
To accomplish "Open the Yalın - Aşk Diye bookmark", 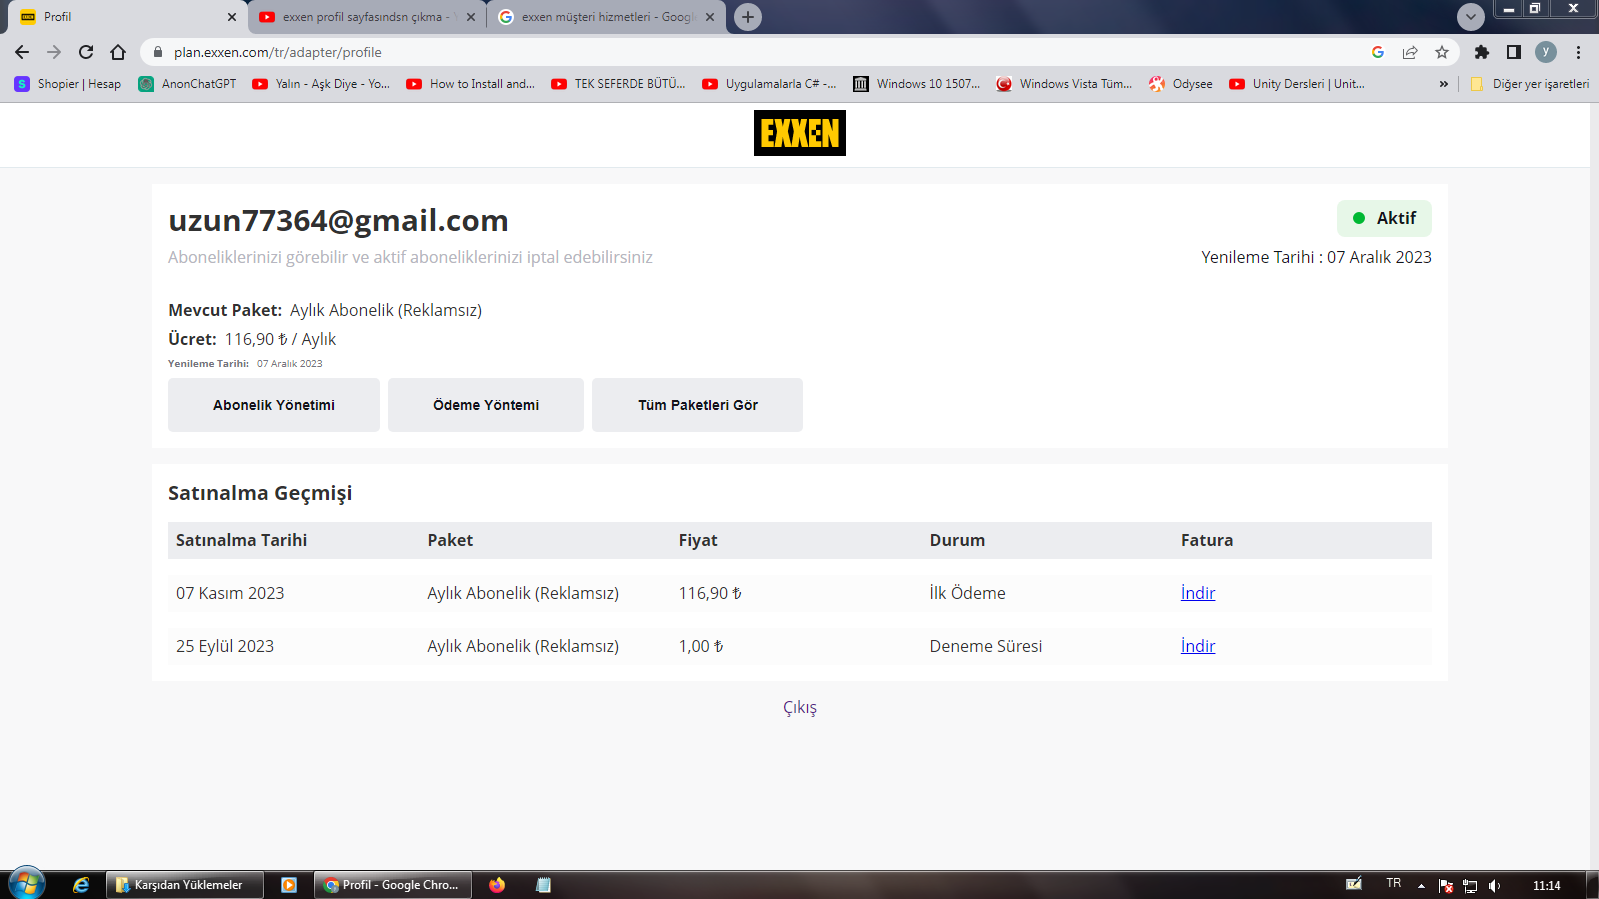I will tap(321, 84).
